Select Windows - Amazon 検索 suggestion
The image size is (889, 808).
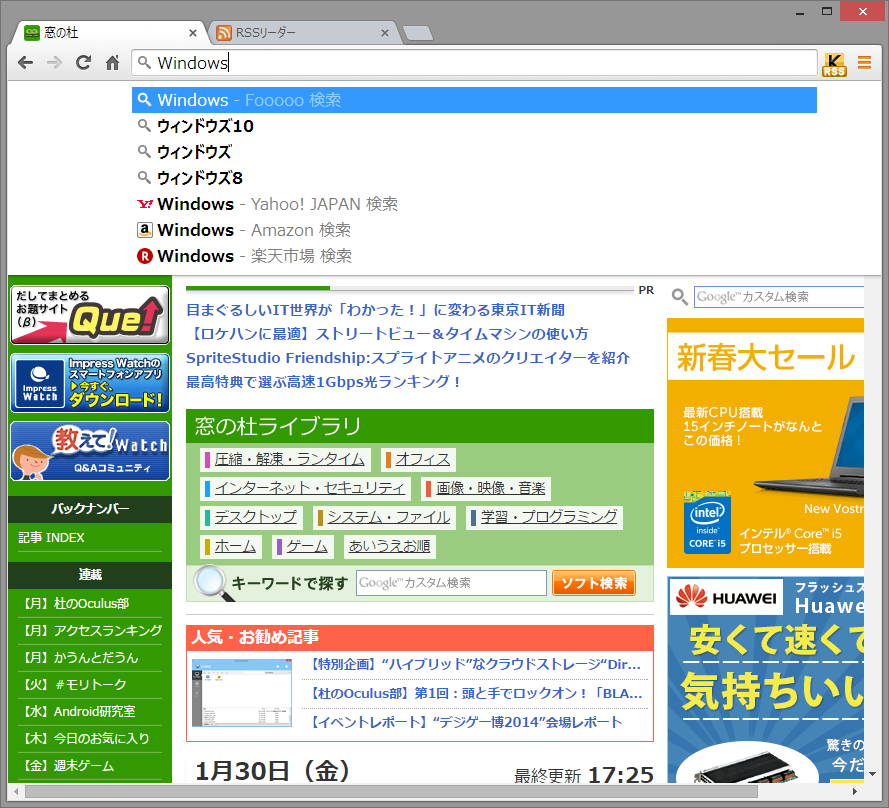(475, 230)
